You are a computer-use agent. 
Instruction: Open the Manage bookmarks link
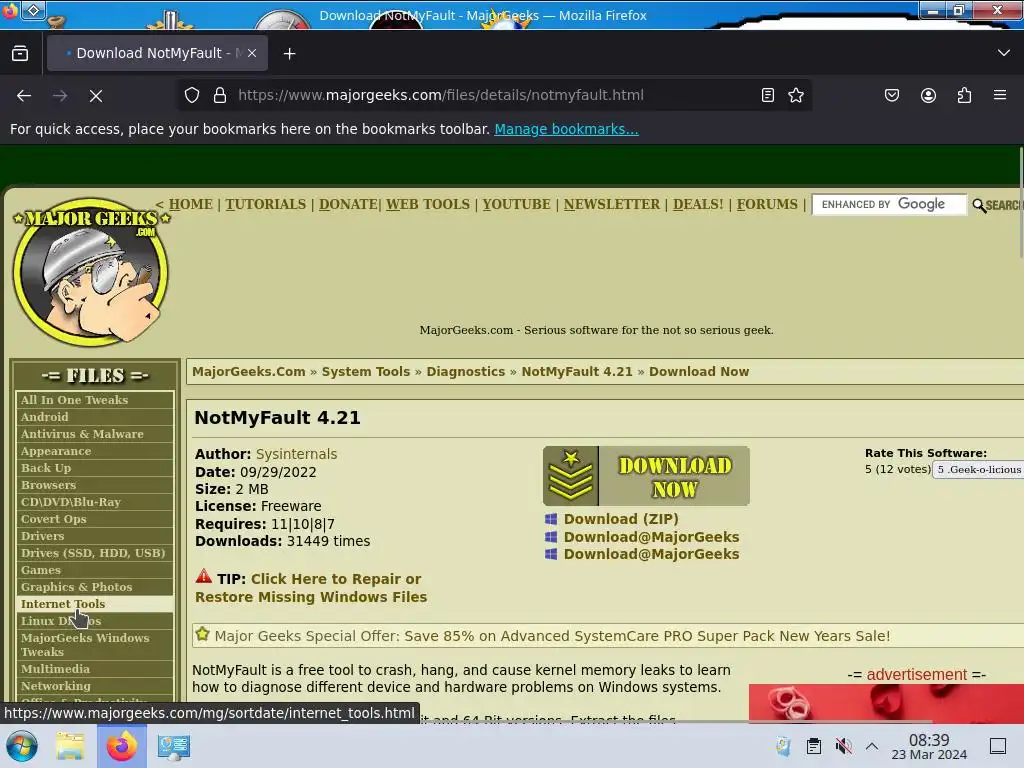click(x=566, y=129)
